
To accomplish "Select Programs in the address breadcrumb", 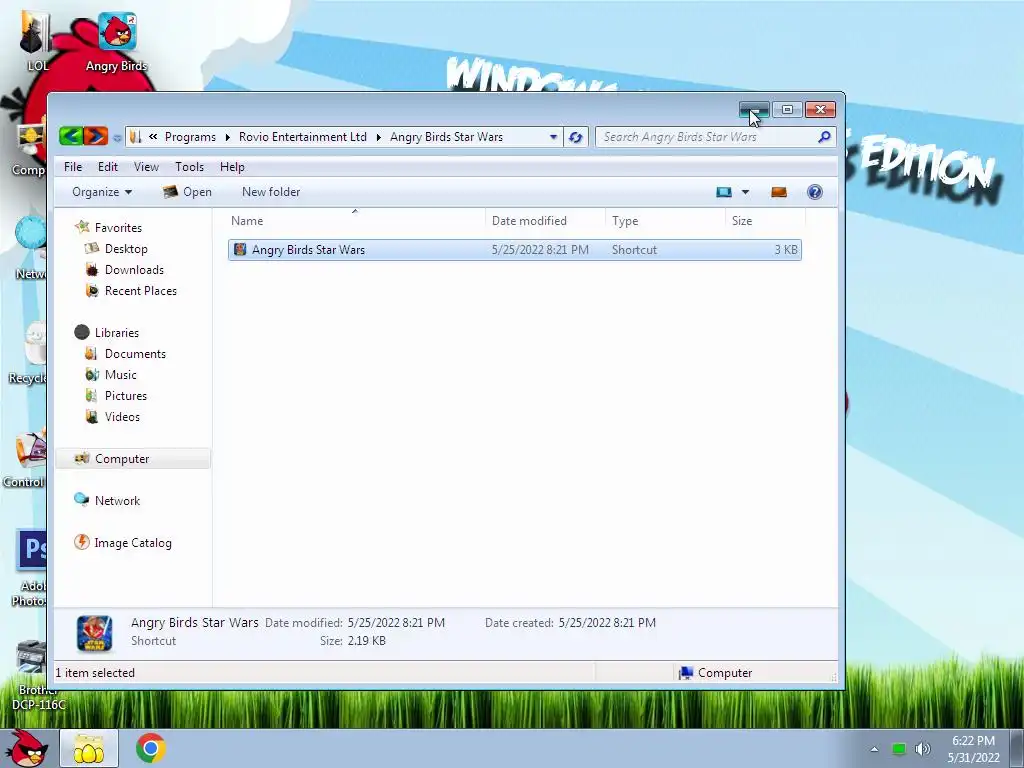I will tap(190, 137).
